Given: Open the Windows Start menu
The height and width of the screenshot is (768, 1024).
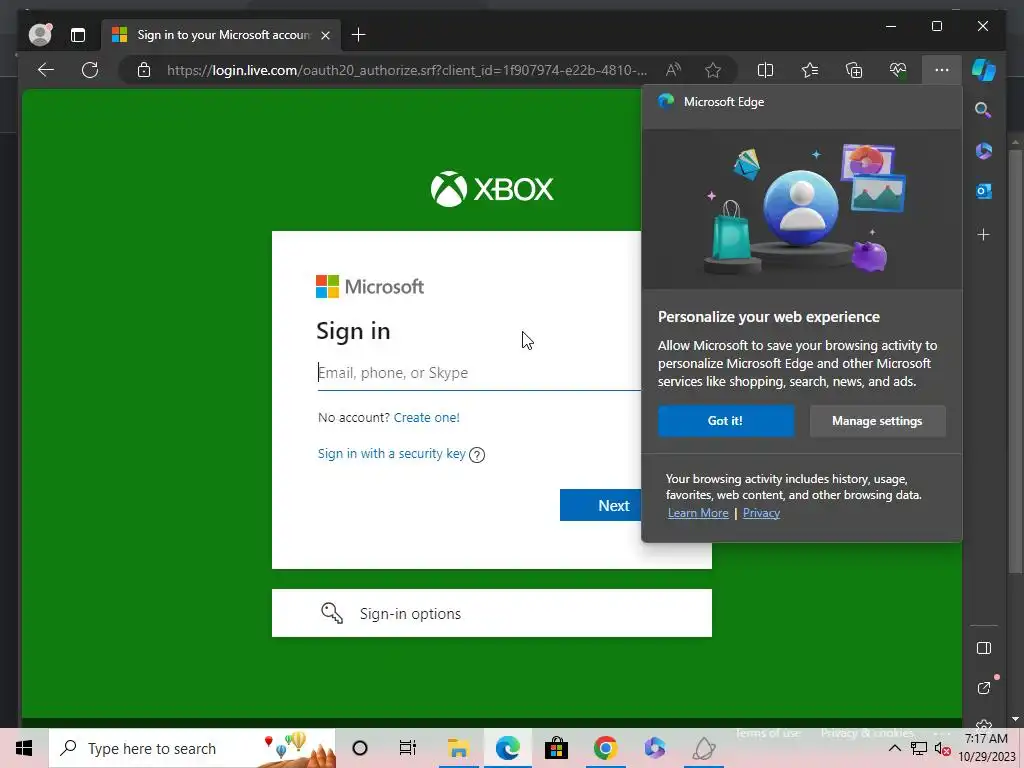Looking at the screenshot, I should (x=24, y=748).
